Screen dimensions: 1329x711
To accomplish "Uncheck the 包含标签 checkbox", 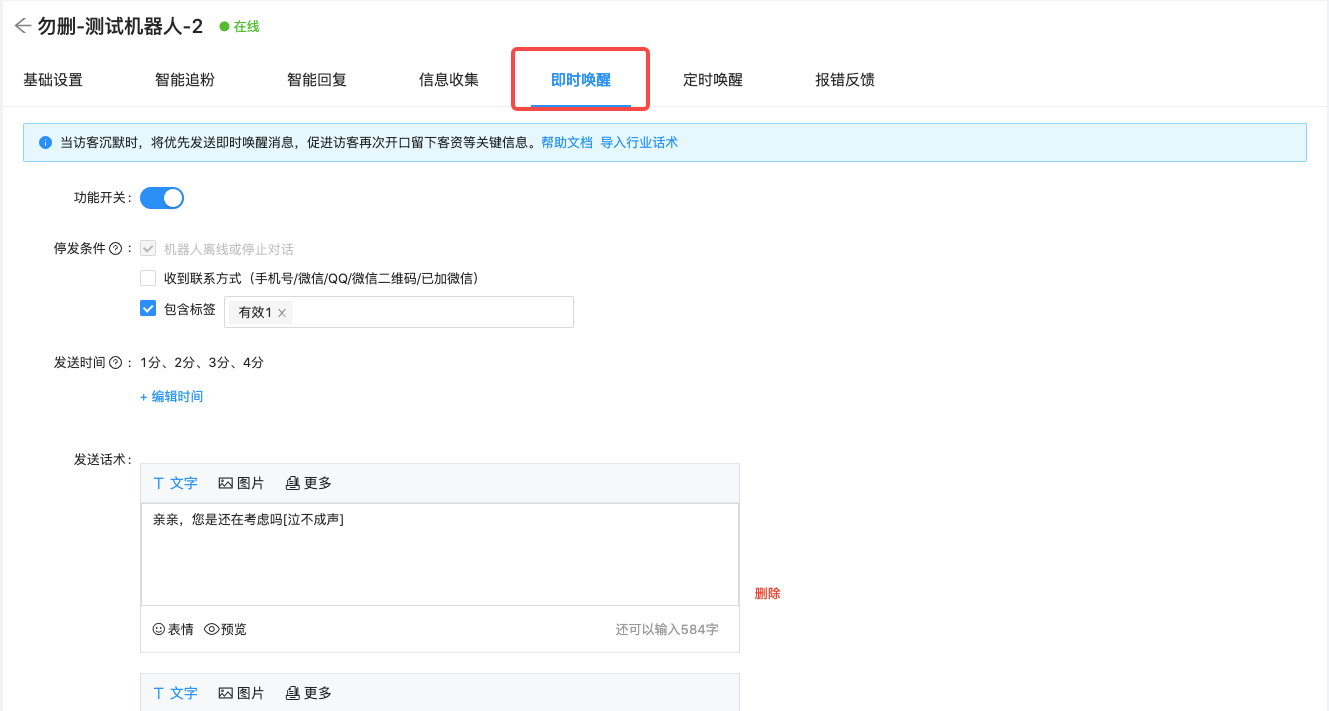I will [x=148, y=309].
